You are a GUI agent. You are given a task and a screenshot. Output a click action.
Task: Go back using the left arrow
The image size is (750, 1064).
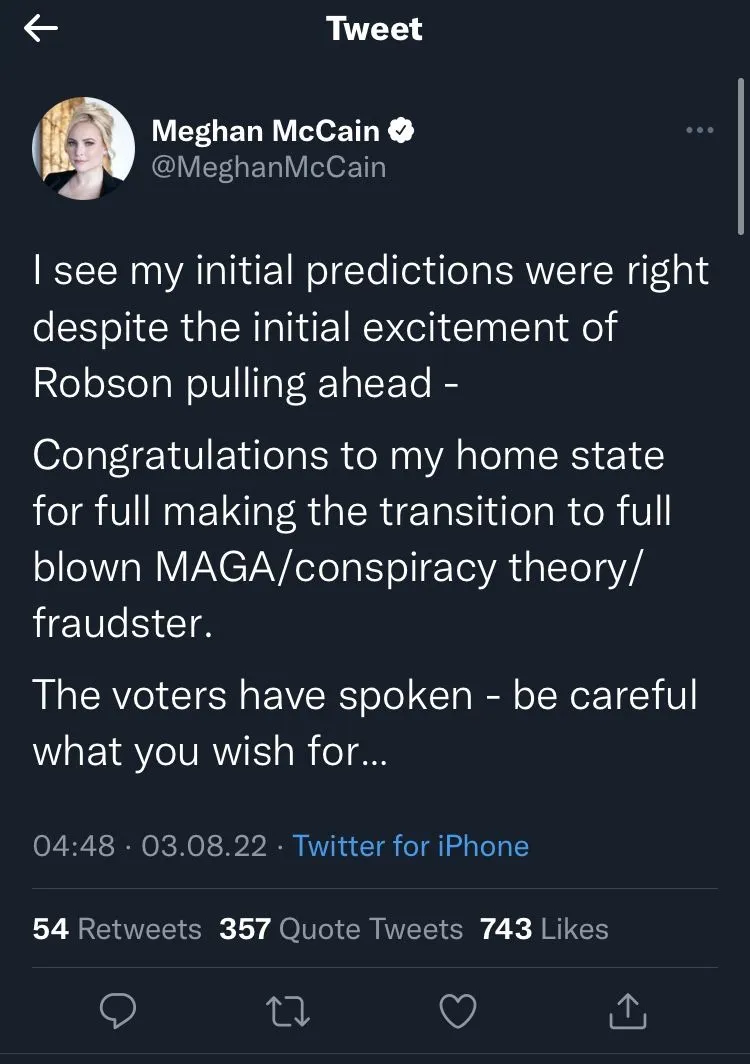pyautogui.click(x=41, y=30)
